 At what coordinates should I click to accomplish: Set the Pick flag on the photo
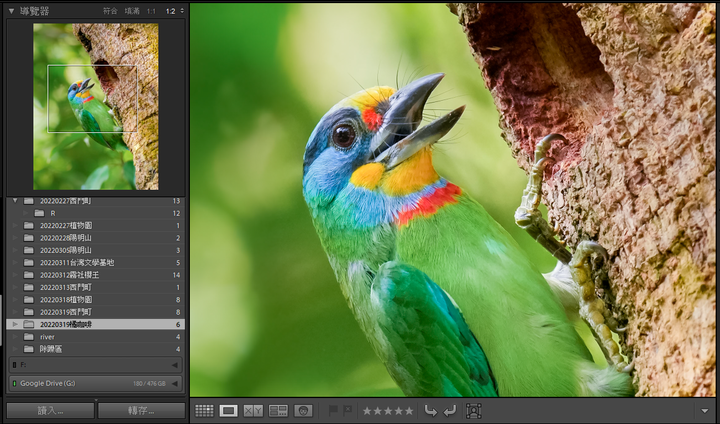pos(333,410)
